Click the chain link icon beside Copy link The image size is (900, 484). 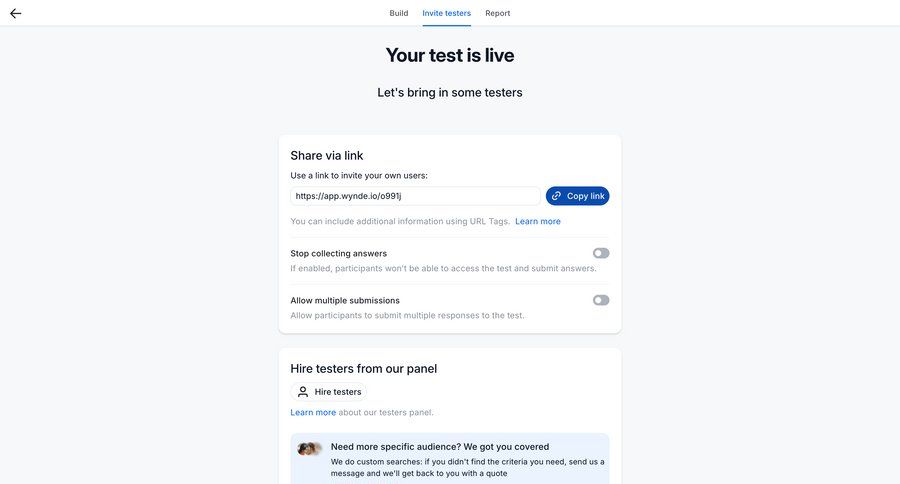pos(557,196)
